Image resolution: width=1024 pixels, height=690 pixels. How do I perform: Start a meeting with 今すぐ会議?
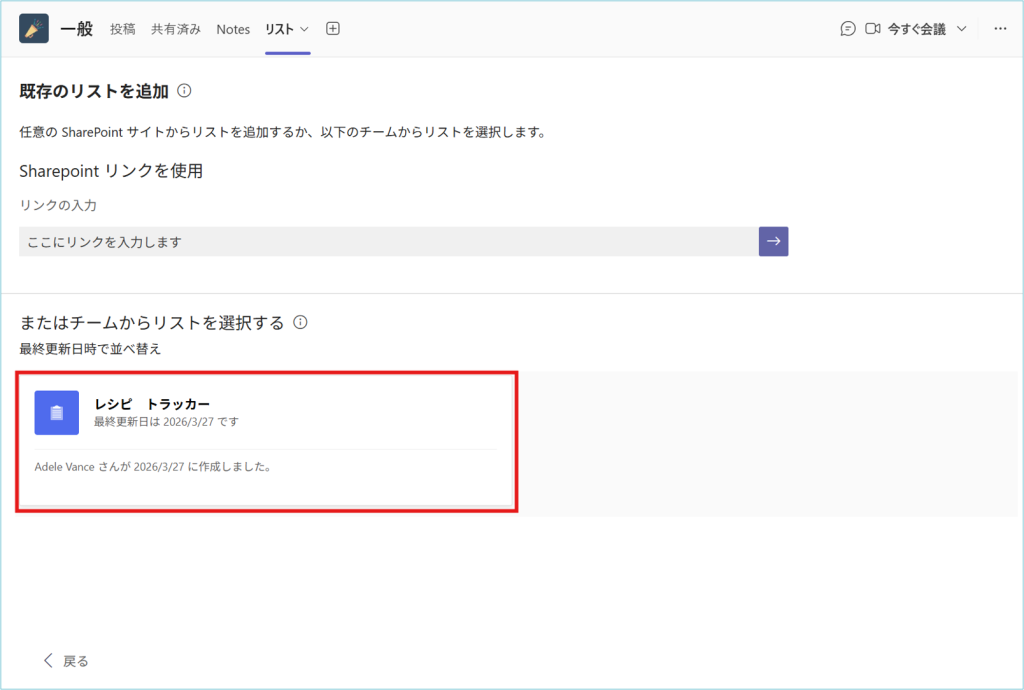pyautogui.click(x=917, y=29)
